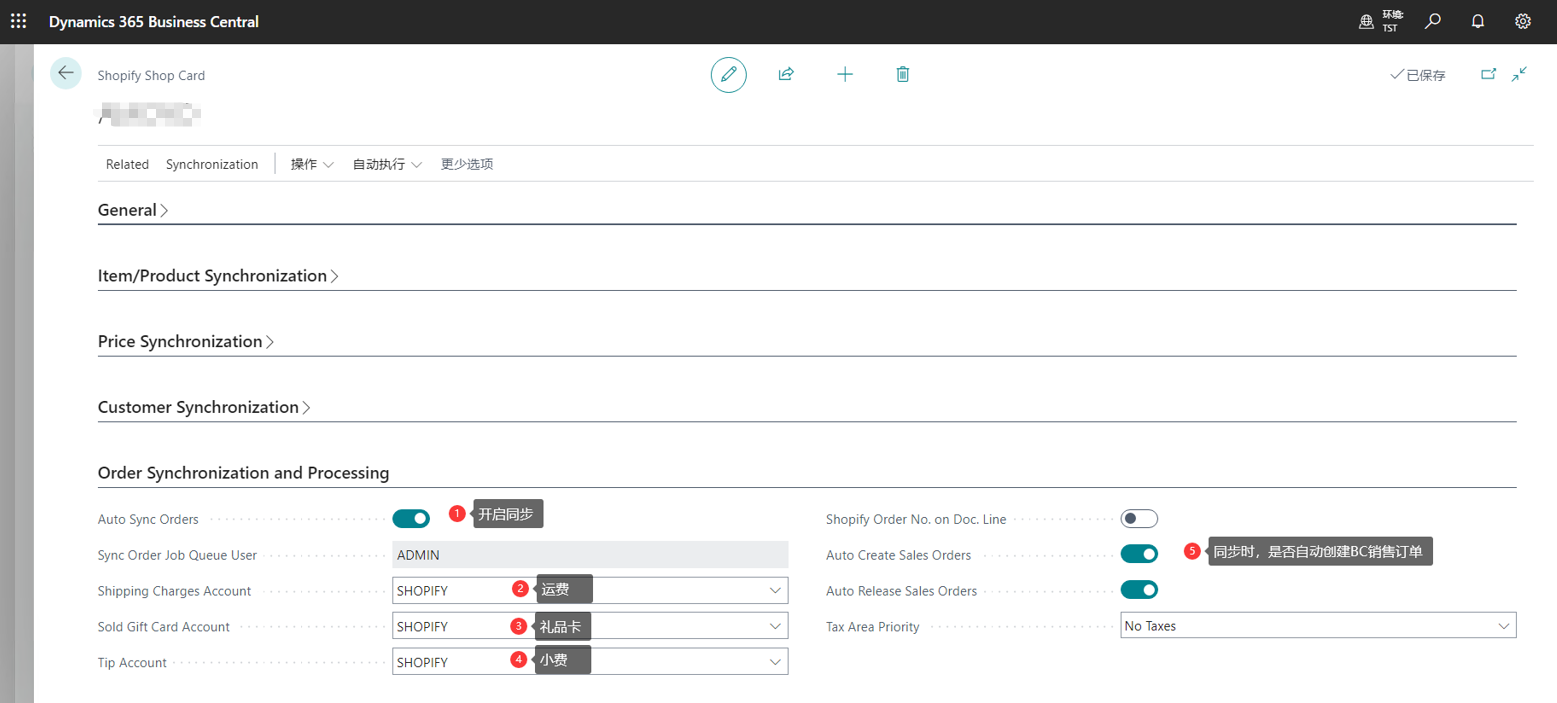Open the search magnifier icon
Image resolution: width=1557 pixels, height=703 pixels.
click(x=1433, y=21)
